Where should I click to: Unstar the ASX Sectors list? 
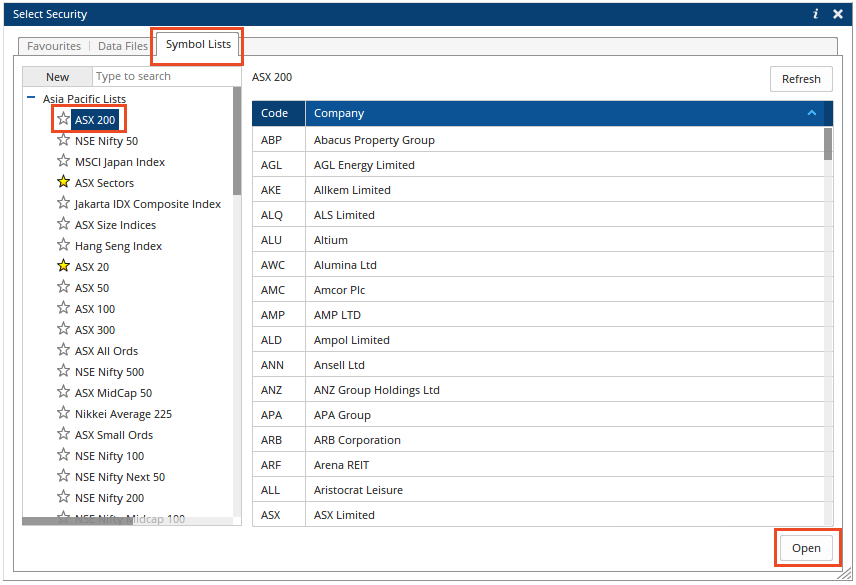click(x=63, y=182)
